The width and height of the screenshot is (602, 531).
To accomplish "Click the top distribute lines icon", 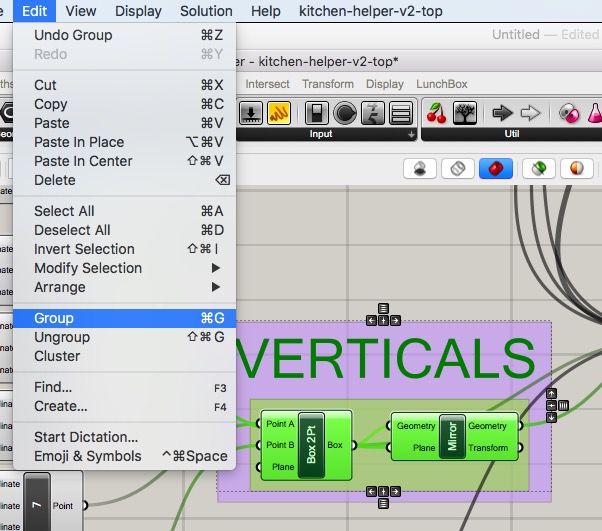I will click(383, 308).
